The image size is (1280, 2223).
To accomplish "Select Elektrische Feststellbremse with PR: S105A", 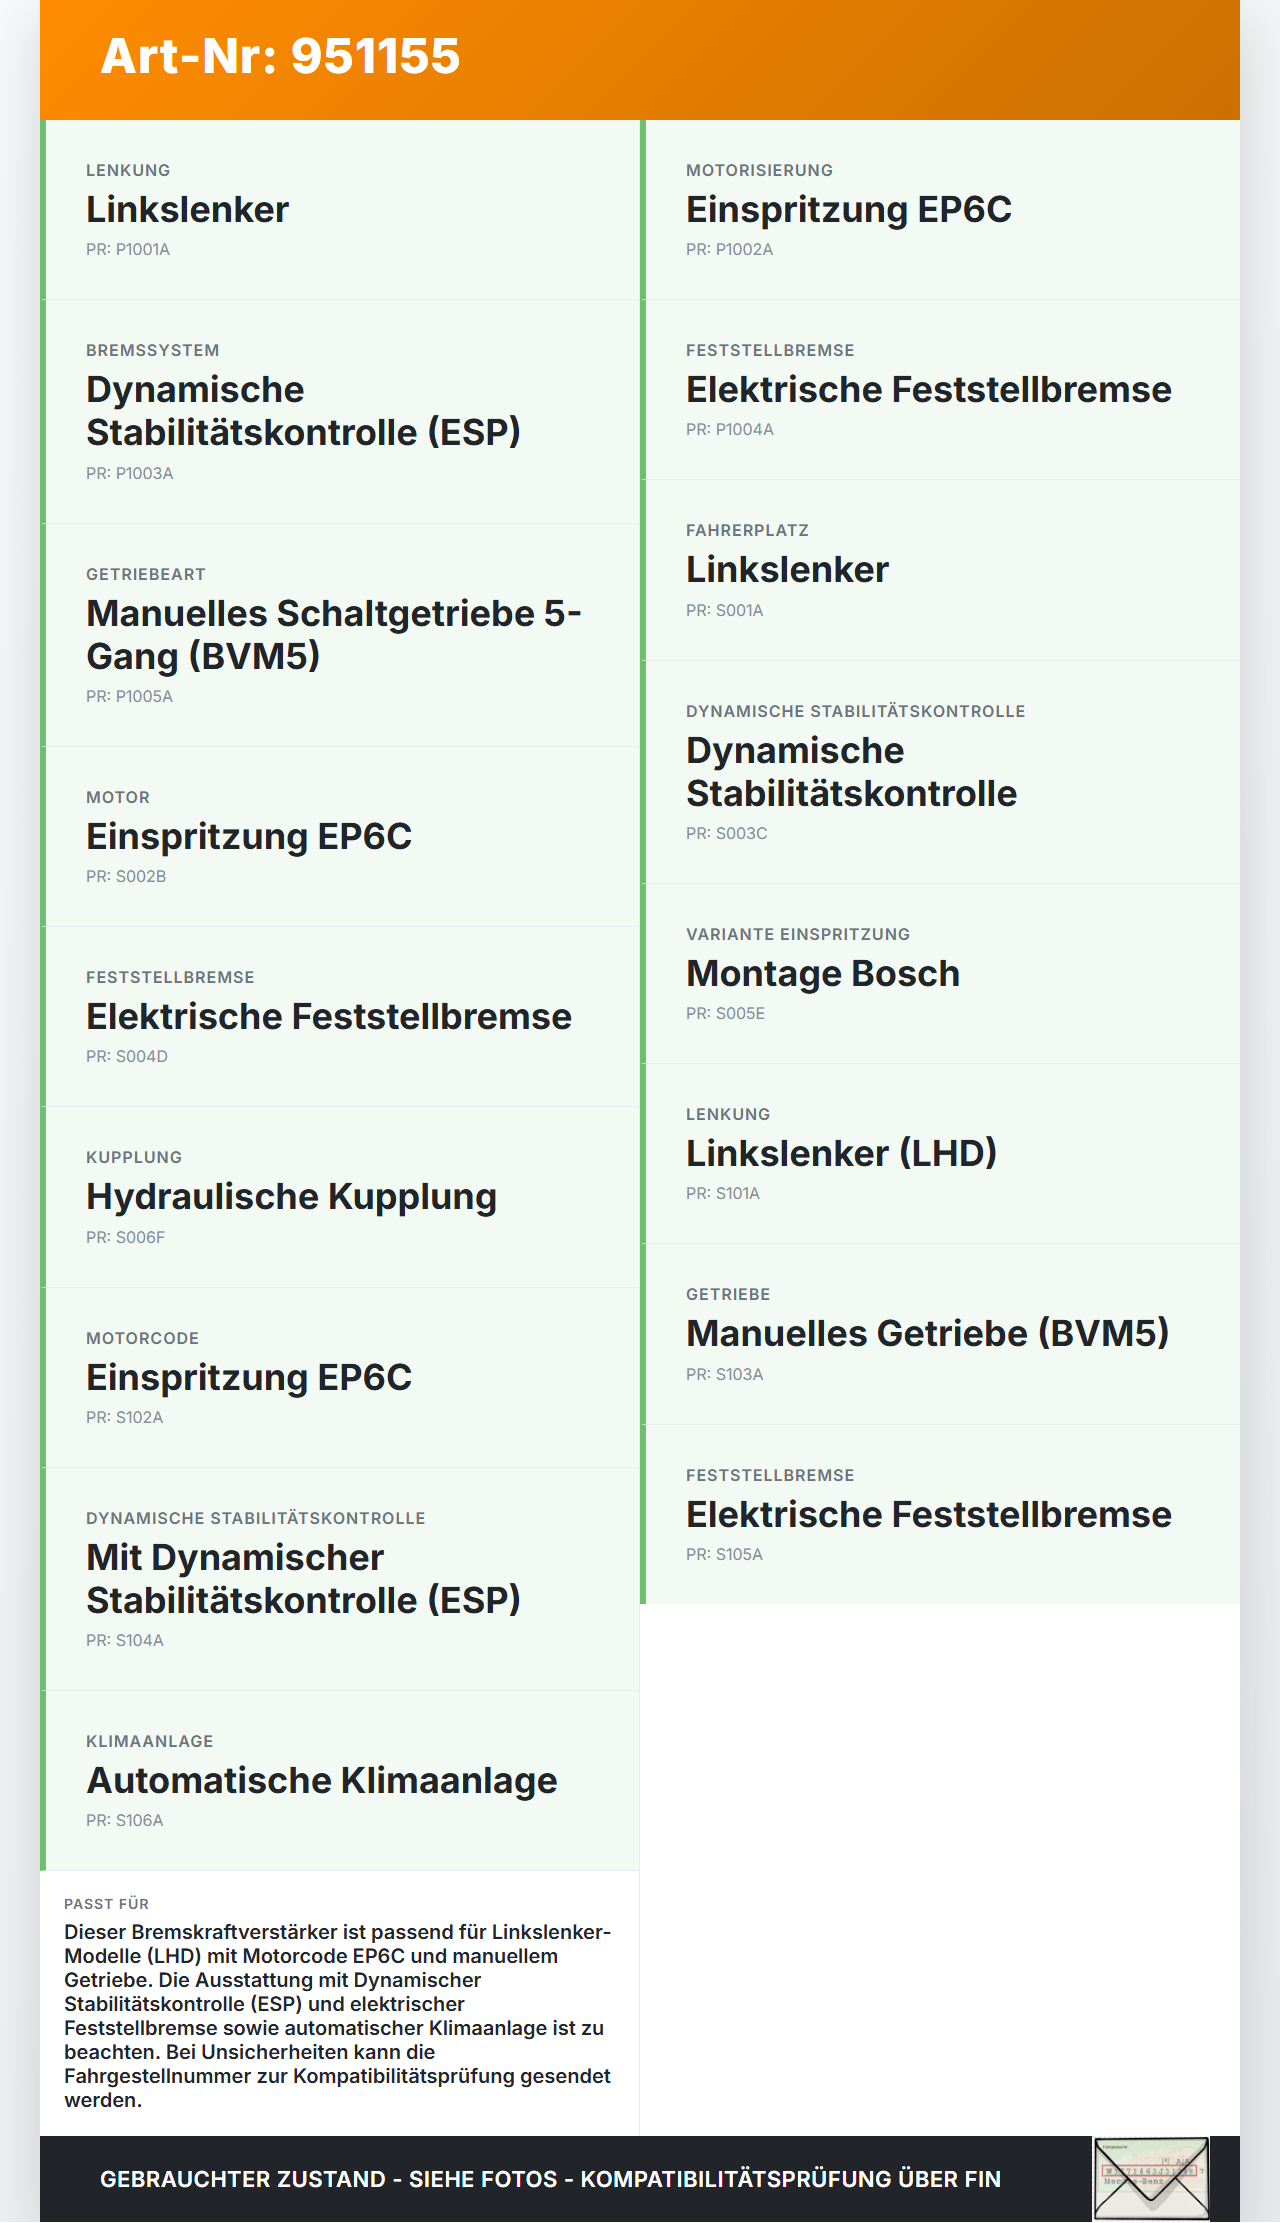I will coord(940,1515).
